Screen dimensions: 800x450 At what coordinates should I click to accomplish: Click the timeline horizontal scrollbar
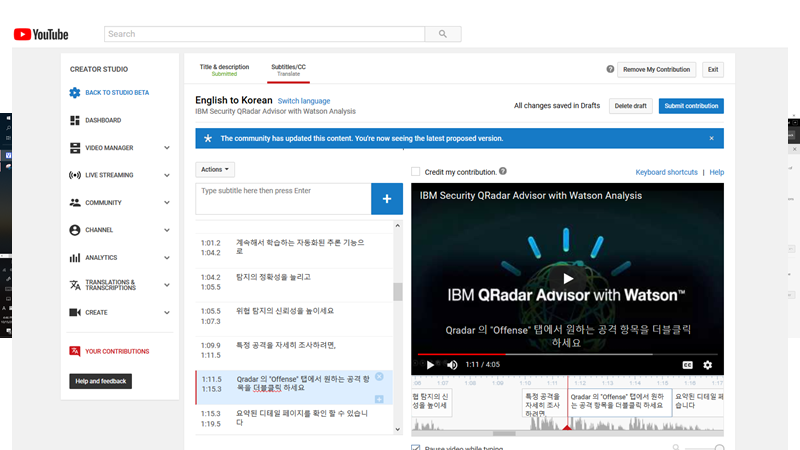click(x=504, y=434)
